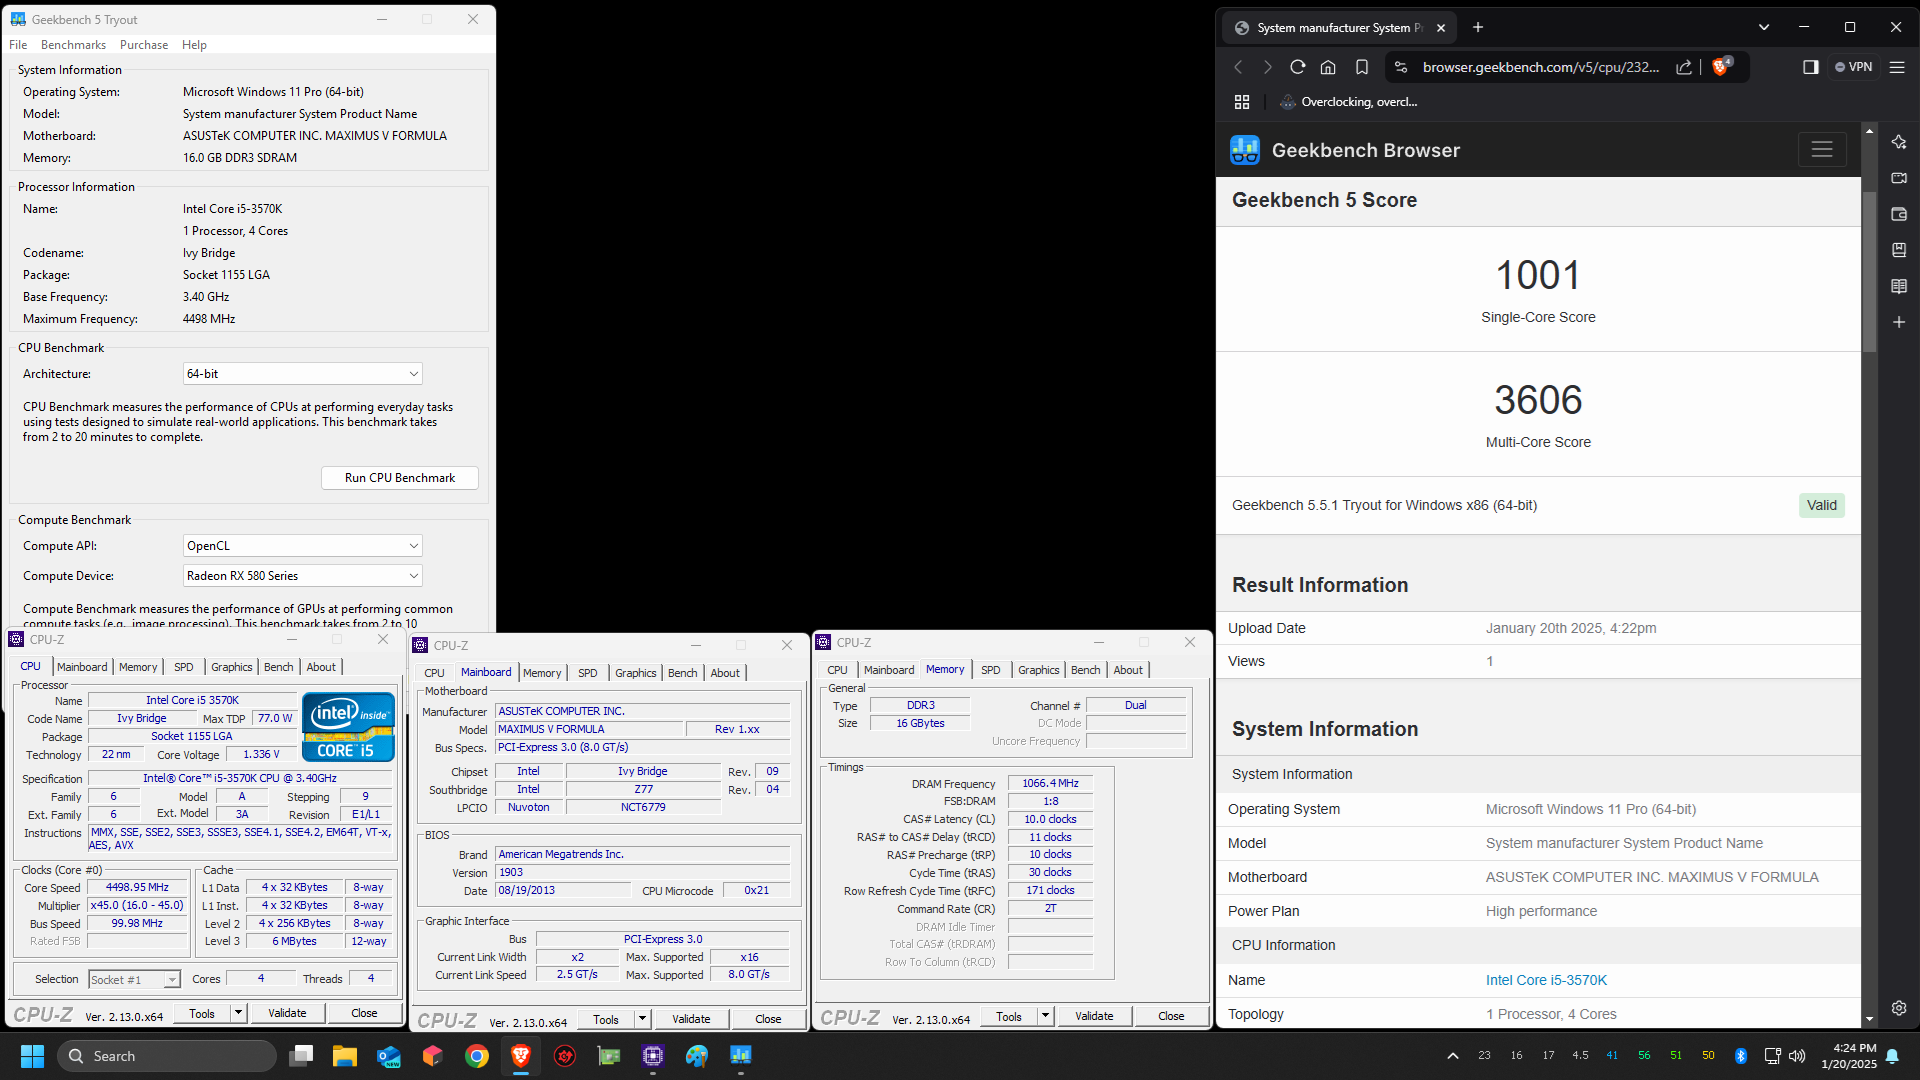Screen dimensions: 1920x1080
Task: Click browser forward arrow icon
Action: pos(1268,67)
